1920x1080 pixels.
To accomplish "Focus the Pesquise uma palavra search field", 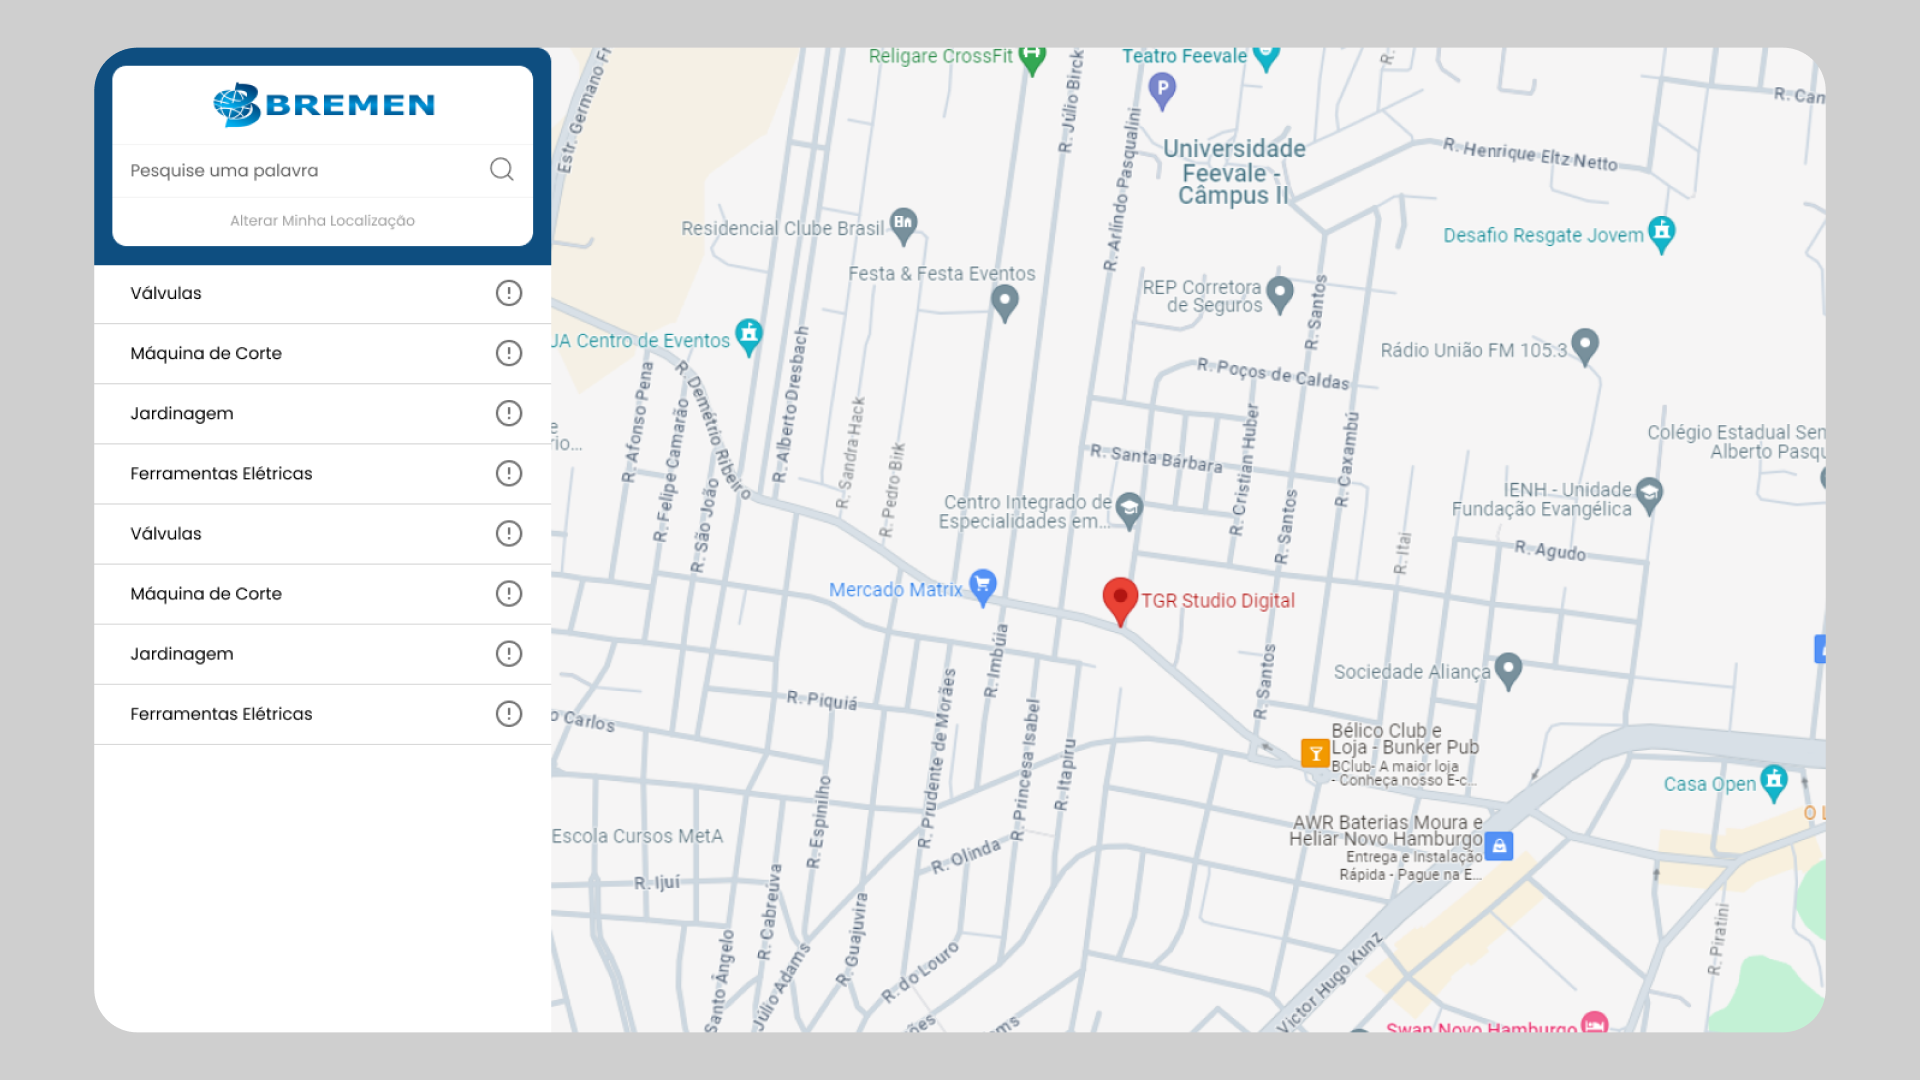I will (x=300, y=170).
